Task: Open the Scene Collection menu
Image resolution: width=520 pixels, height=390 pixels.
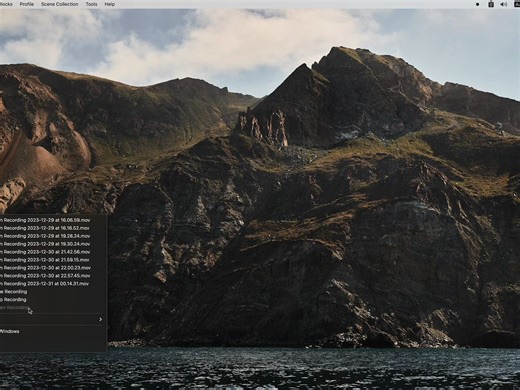Action: point(60,4)
